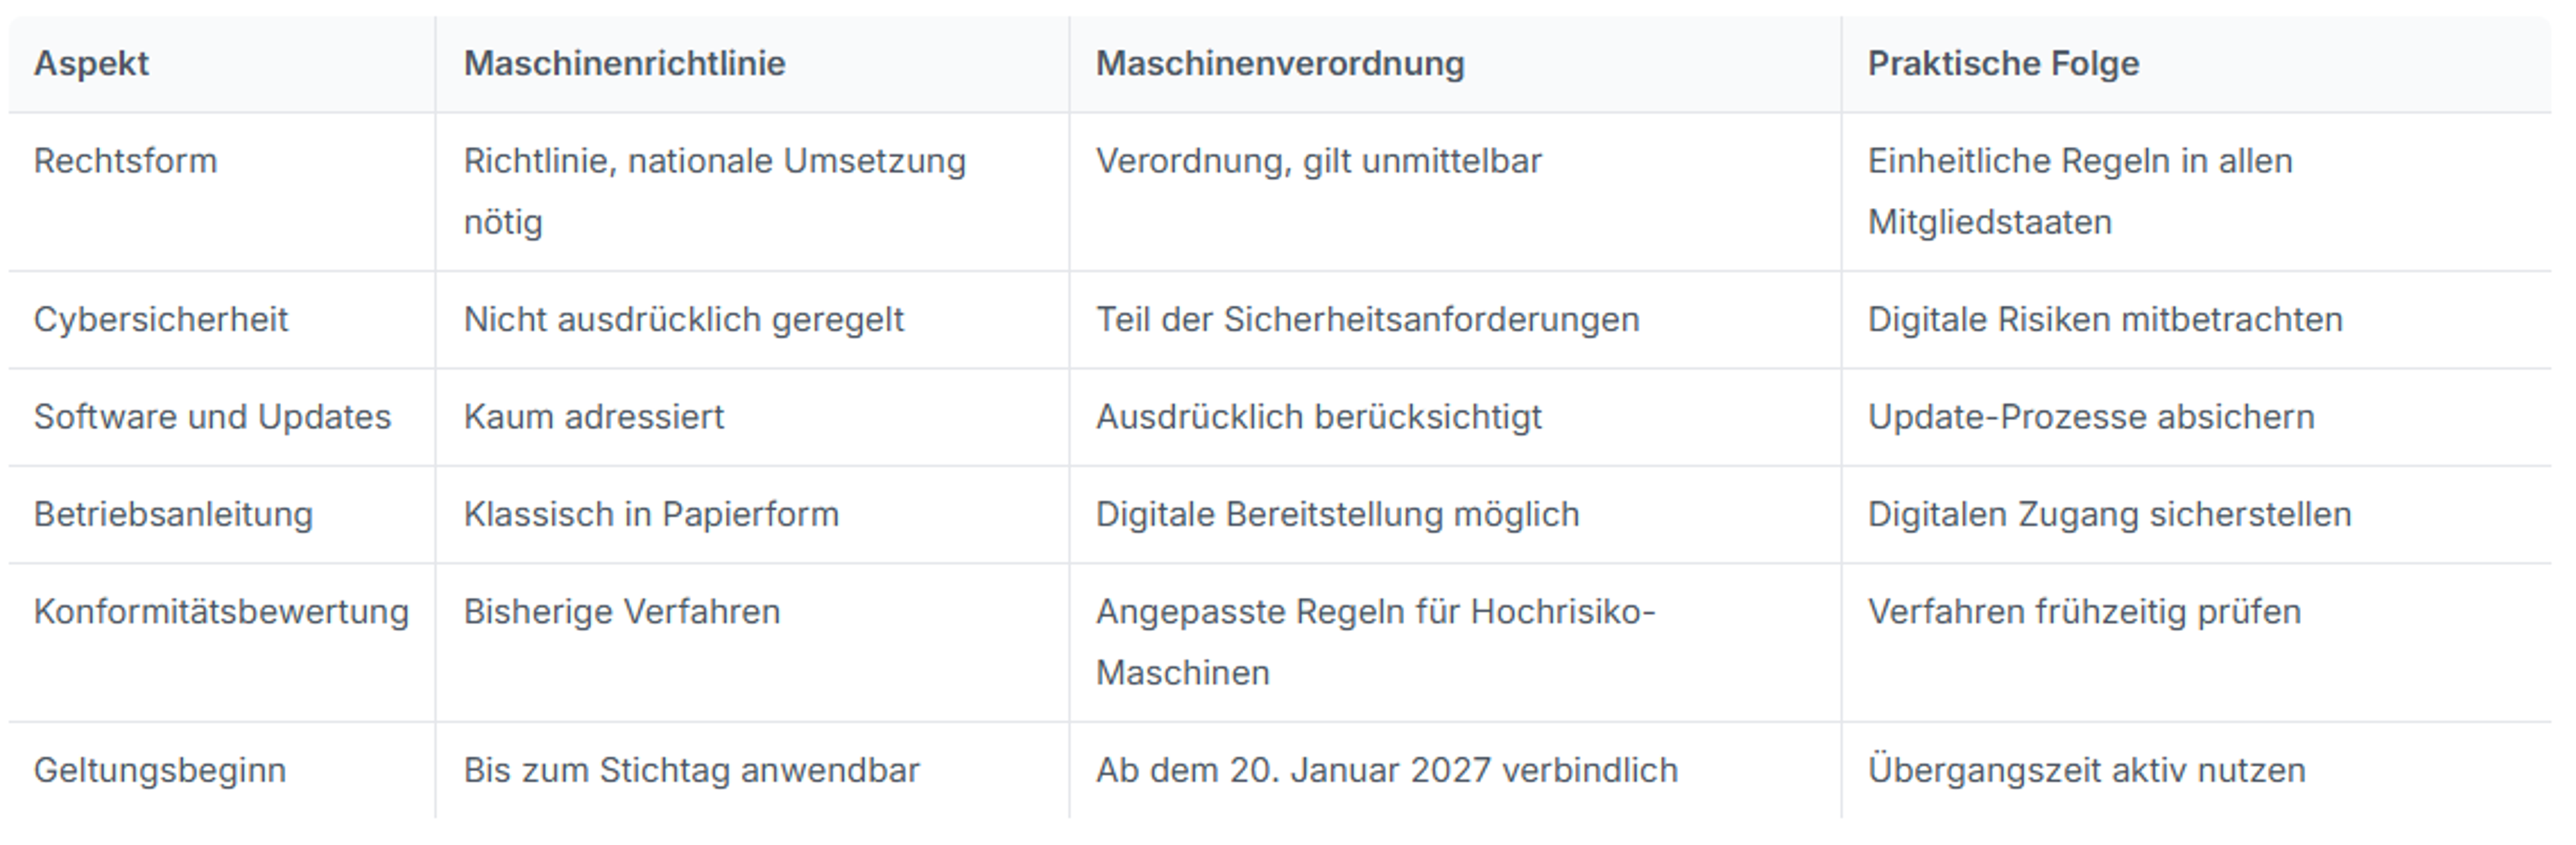2576x845 pixels.
Task: Select 'Nicht ausdrücklich geregelt' text
Action: tap(683, 320)
